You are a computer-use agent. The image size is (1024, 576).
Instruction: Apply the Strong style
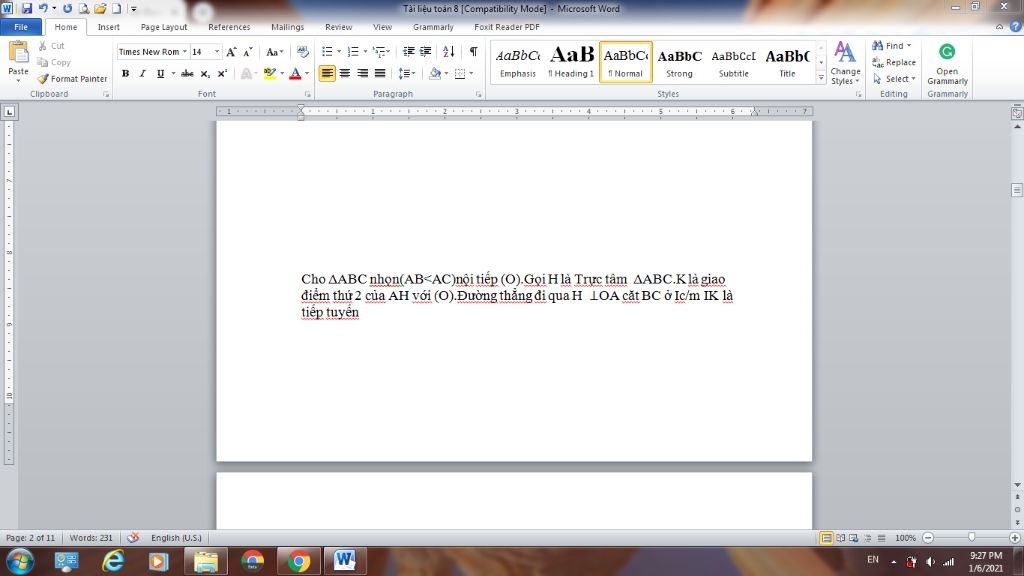[679, 61]
